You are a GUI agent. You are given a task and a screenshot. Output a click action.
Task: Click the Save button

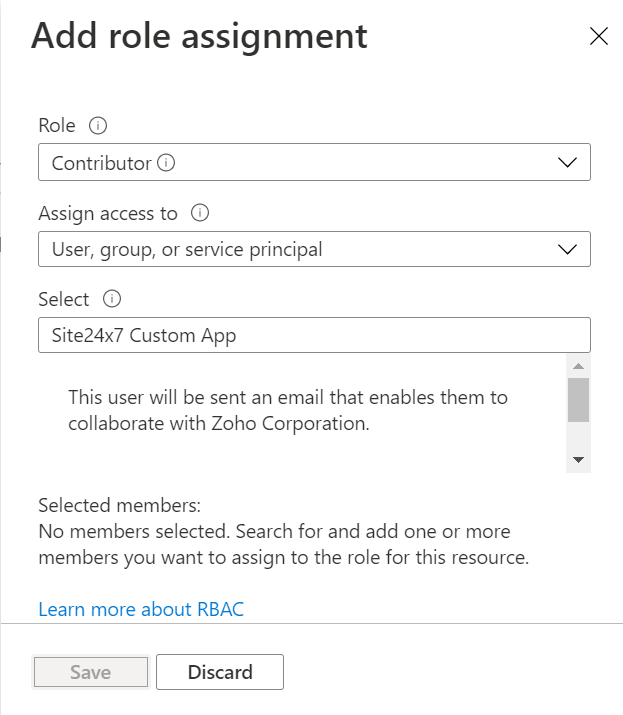click(91, 672)
